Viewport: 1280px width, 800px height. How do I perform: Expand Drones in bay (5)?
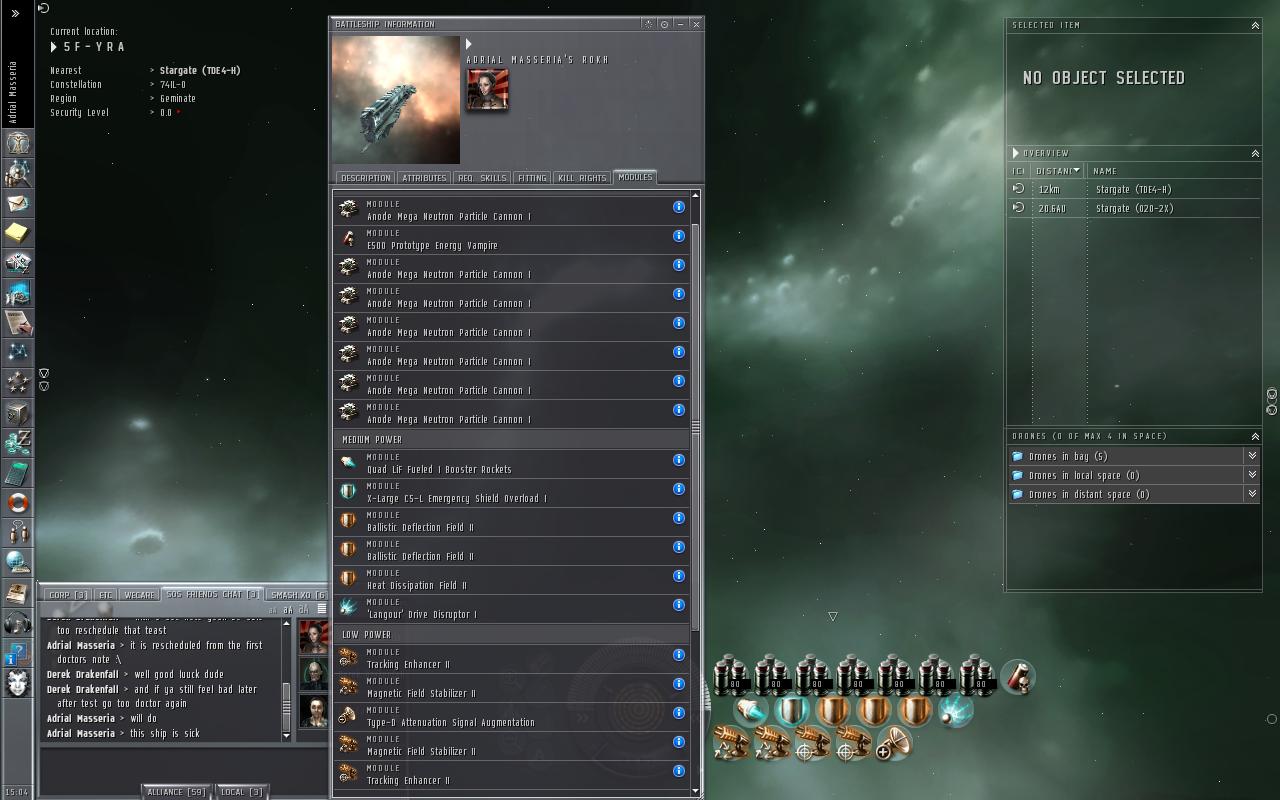pyautogui.click(x=1251, y=456)
